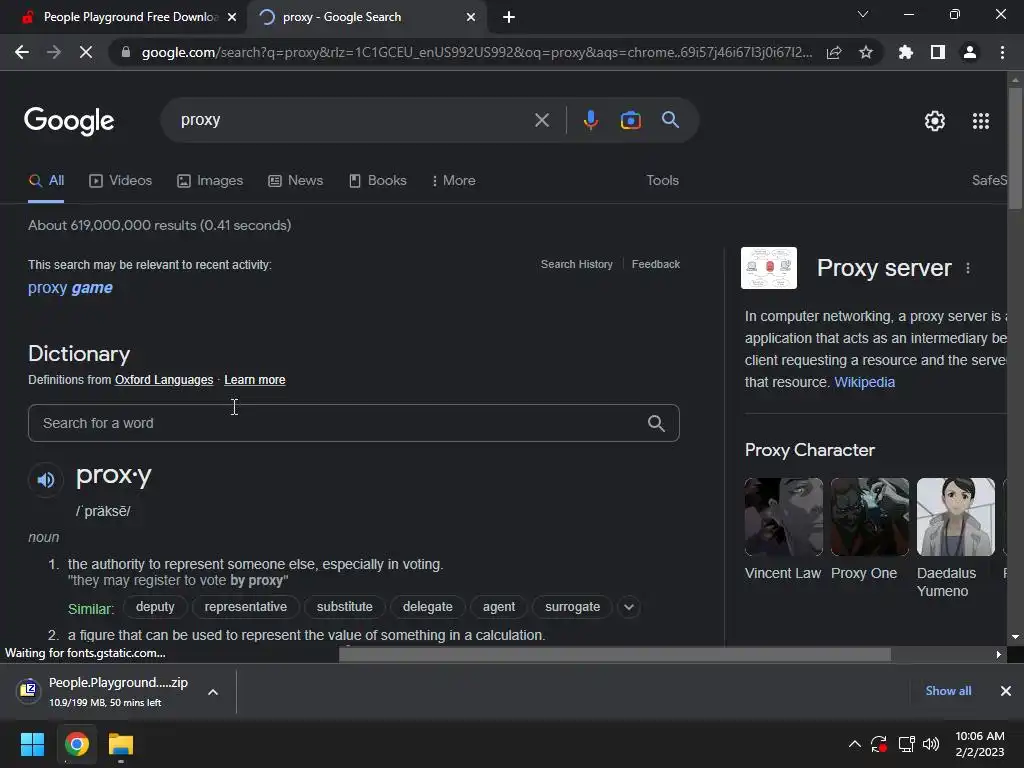Stop the page from loading

tap(86, 52)
